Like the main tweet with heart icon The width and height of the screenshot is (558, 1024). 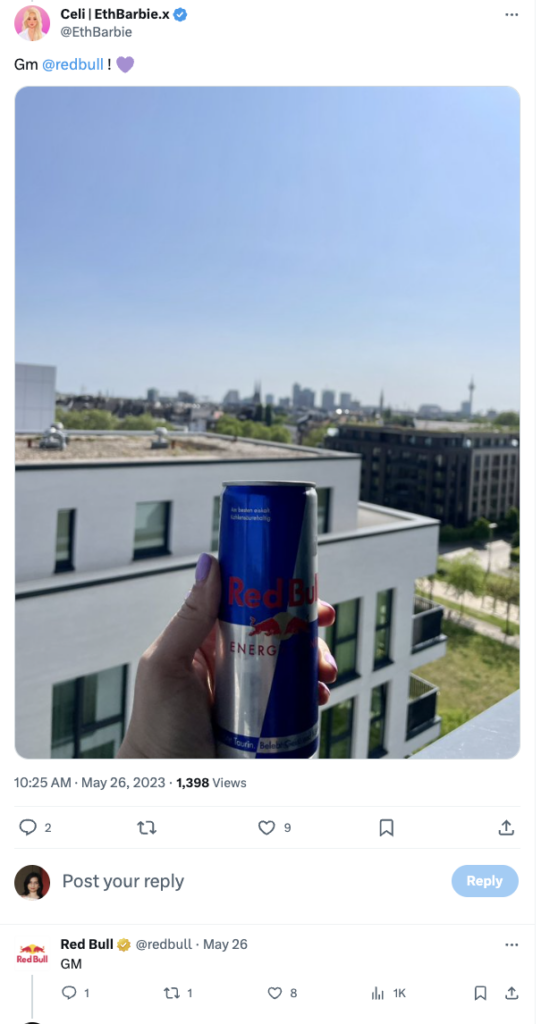point(267,827)
